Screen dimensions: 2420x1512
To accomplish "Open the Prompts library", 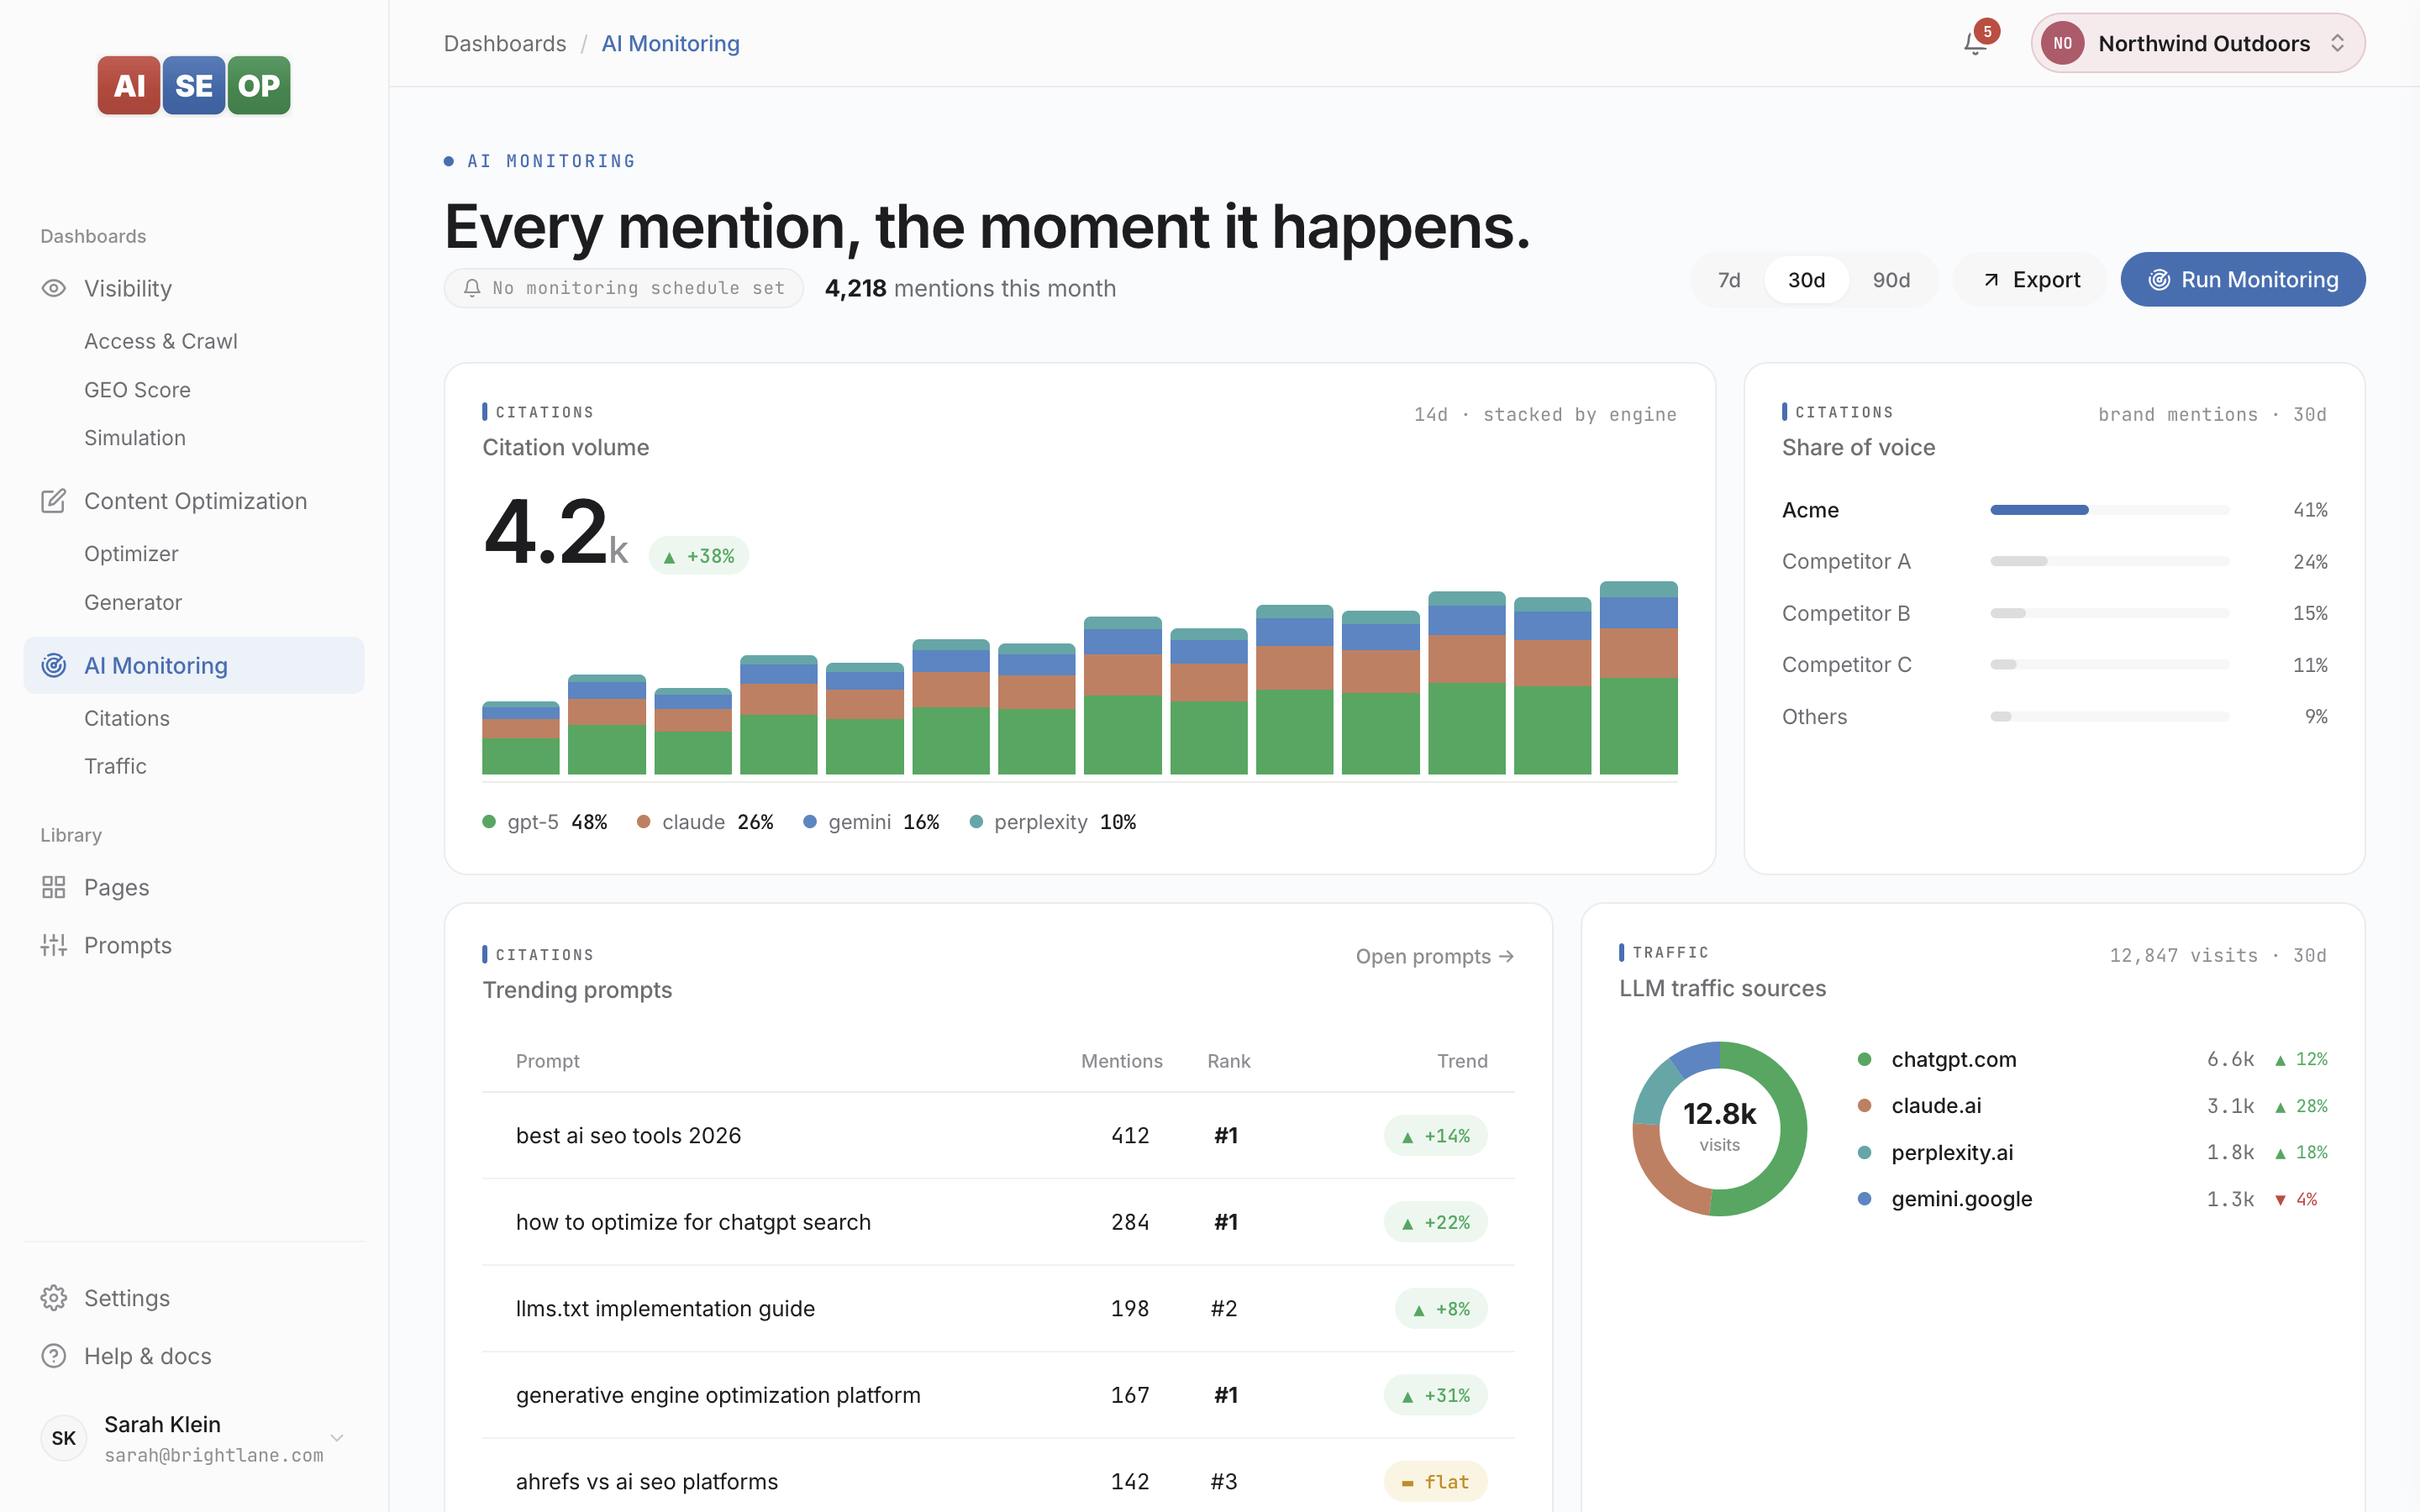I will pyautogui.click(x=194, y=945).
